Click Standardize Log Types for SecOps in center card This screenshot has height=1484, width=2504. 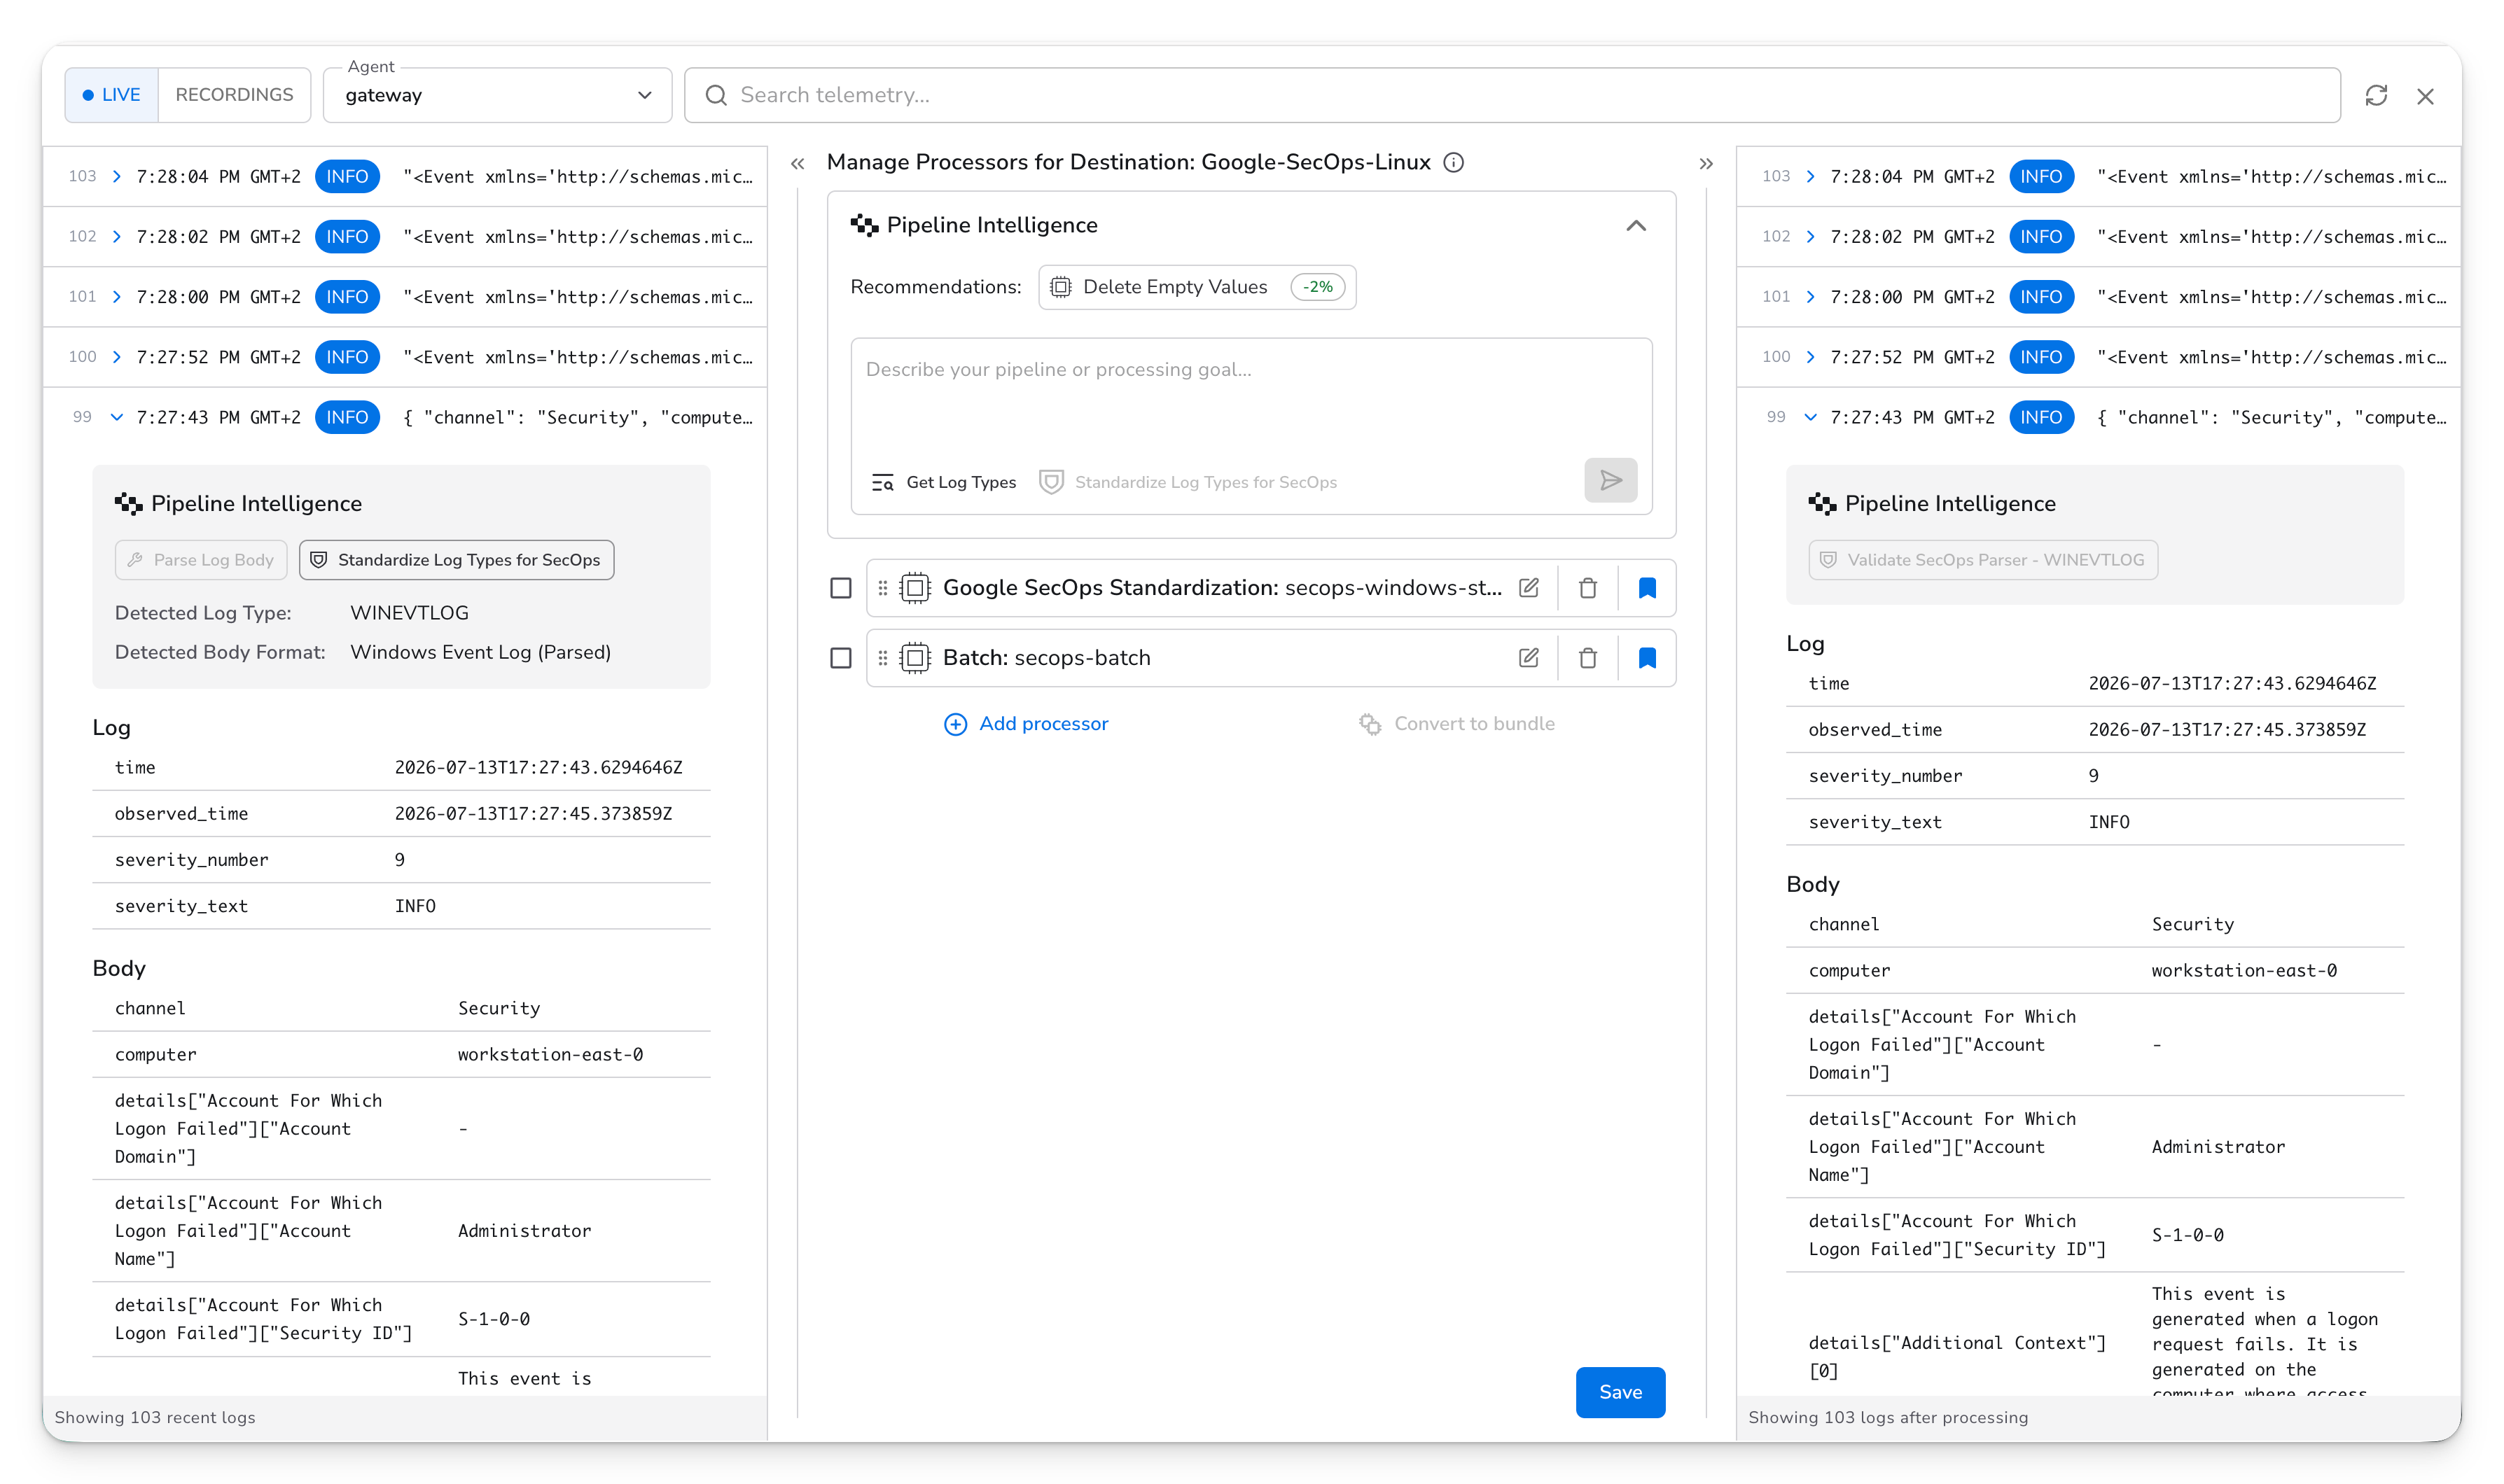tap(1188, 482)
